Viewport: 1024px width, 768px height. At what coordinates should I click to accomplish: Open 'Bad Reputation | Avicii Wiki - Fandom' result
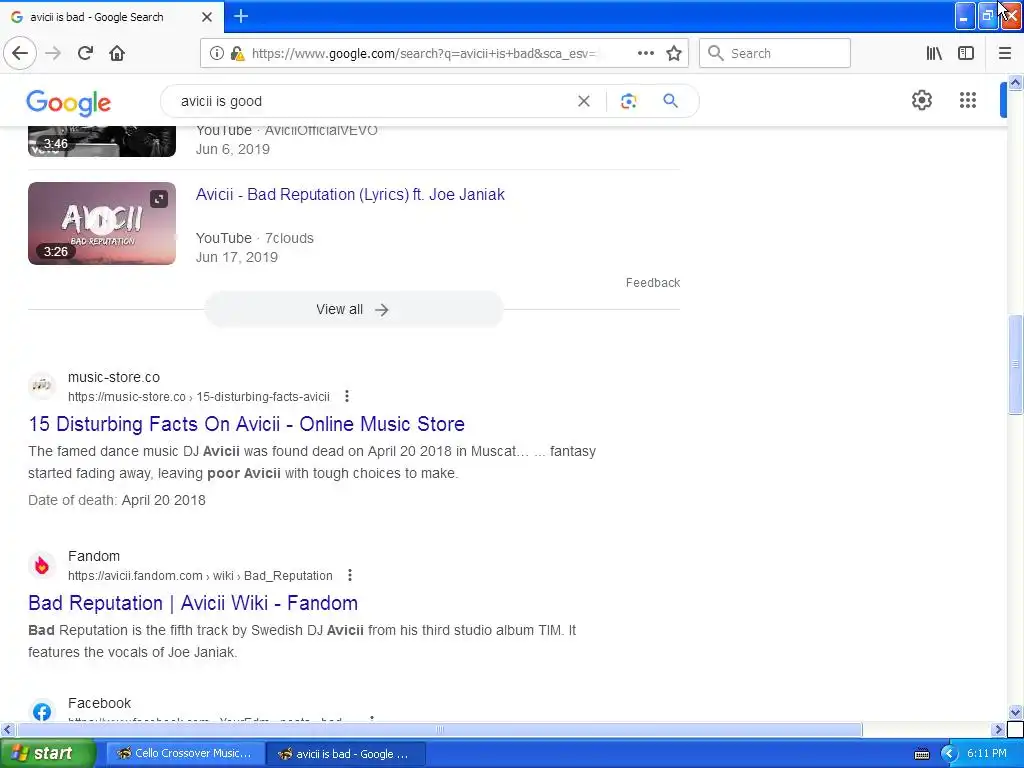pos(193,603)
